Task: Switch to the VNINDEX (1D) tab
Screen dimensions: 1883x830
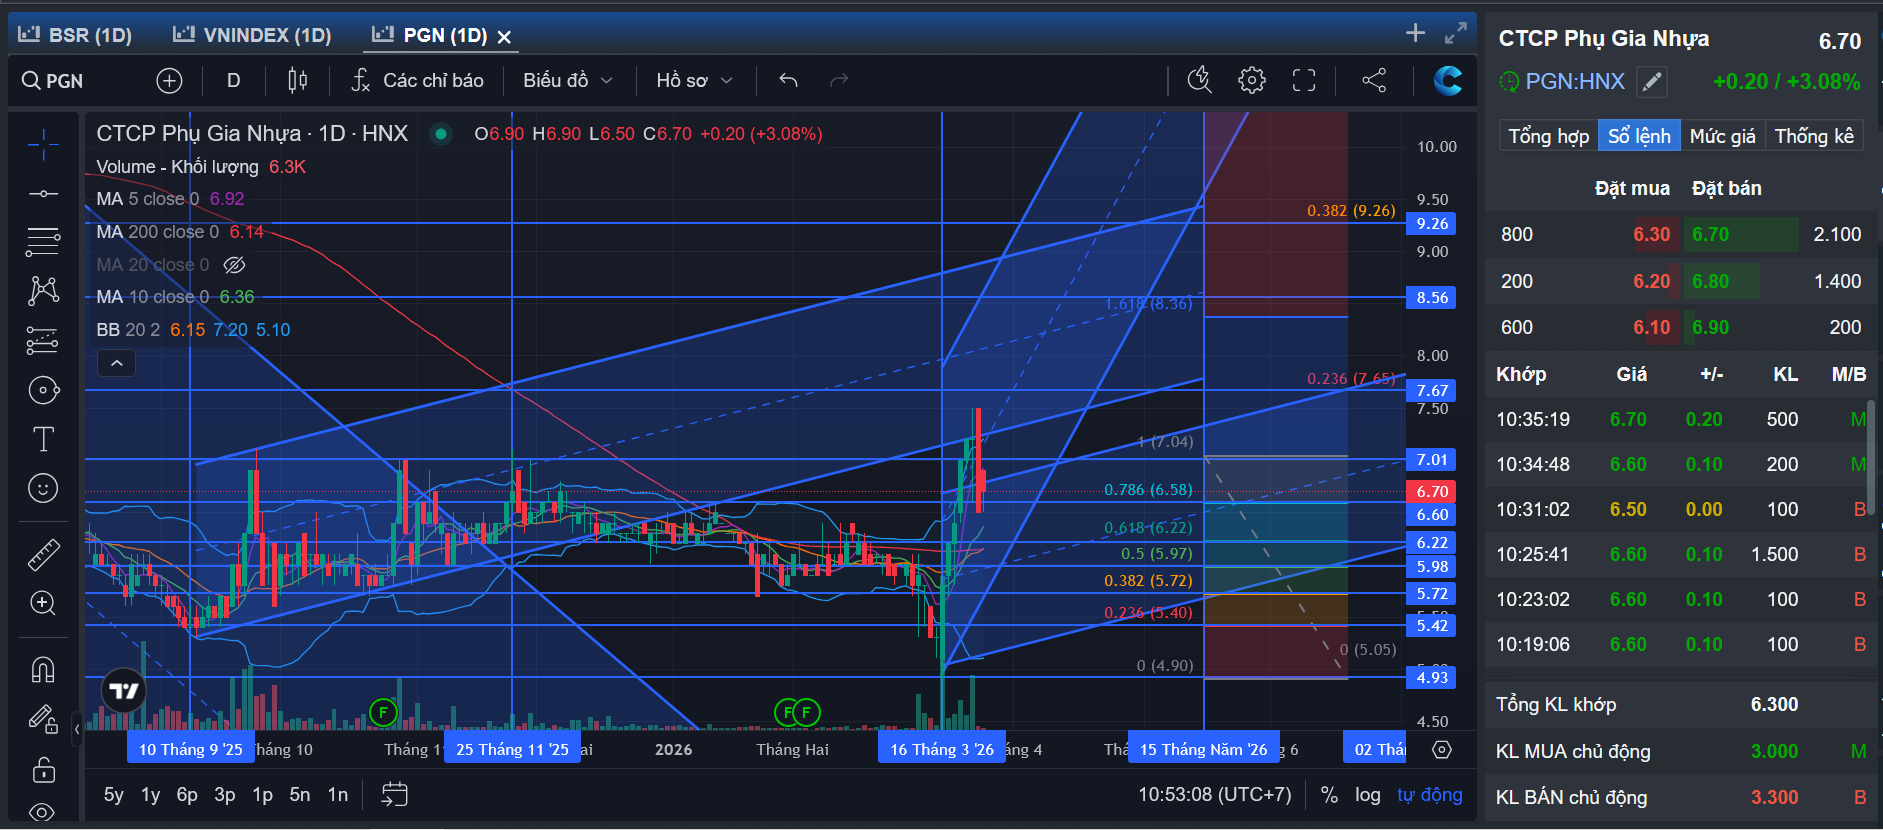Action: [252, 35]
